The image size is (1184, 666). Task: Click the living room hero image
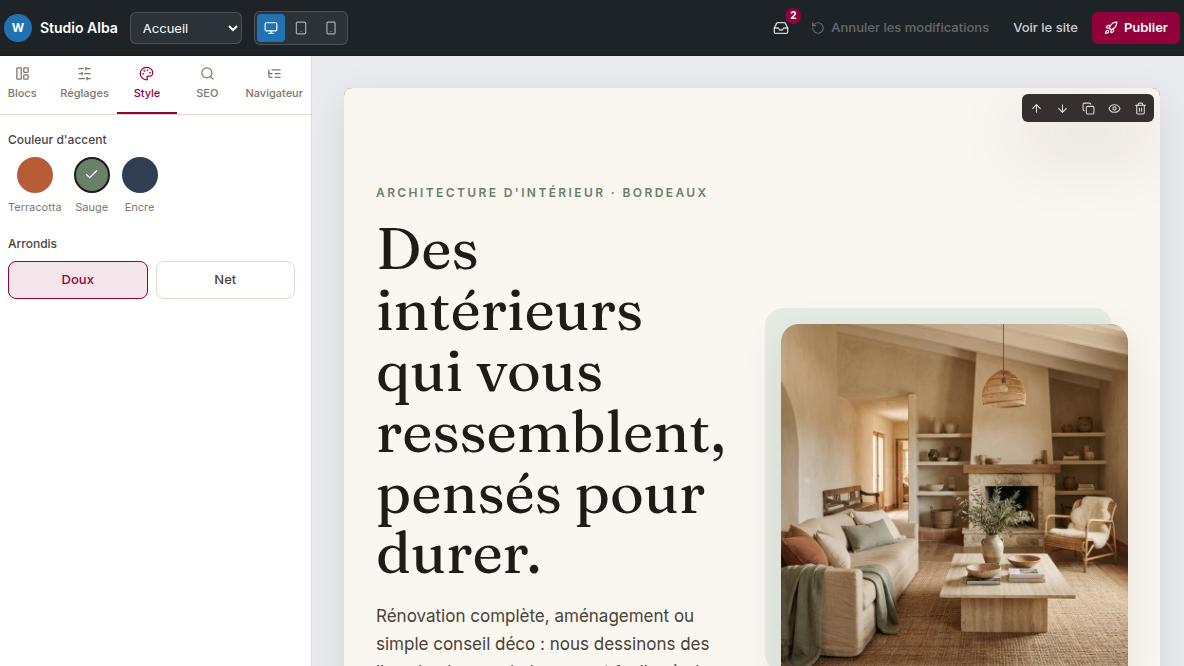954,495
